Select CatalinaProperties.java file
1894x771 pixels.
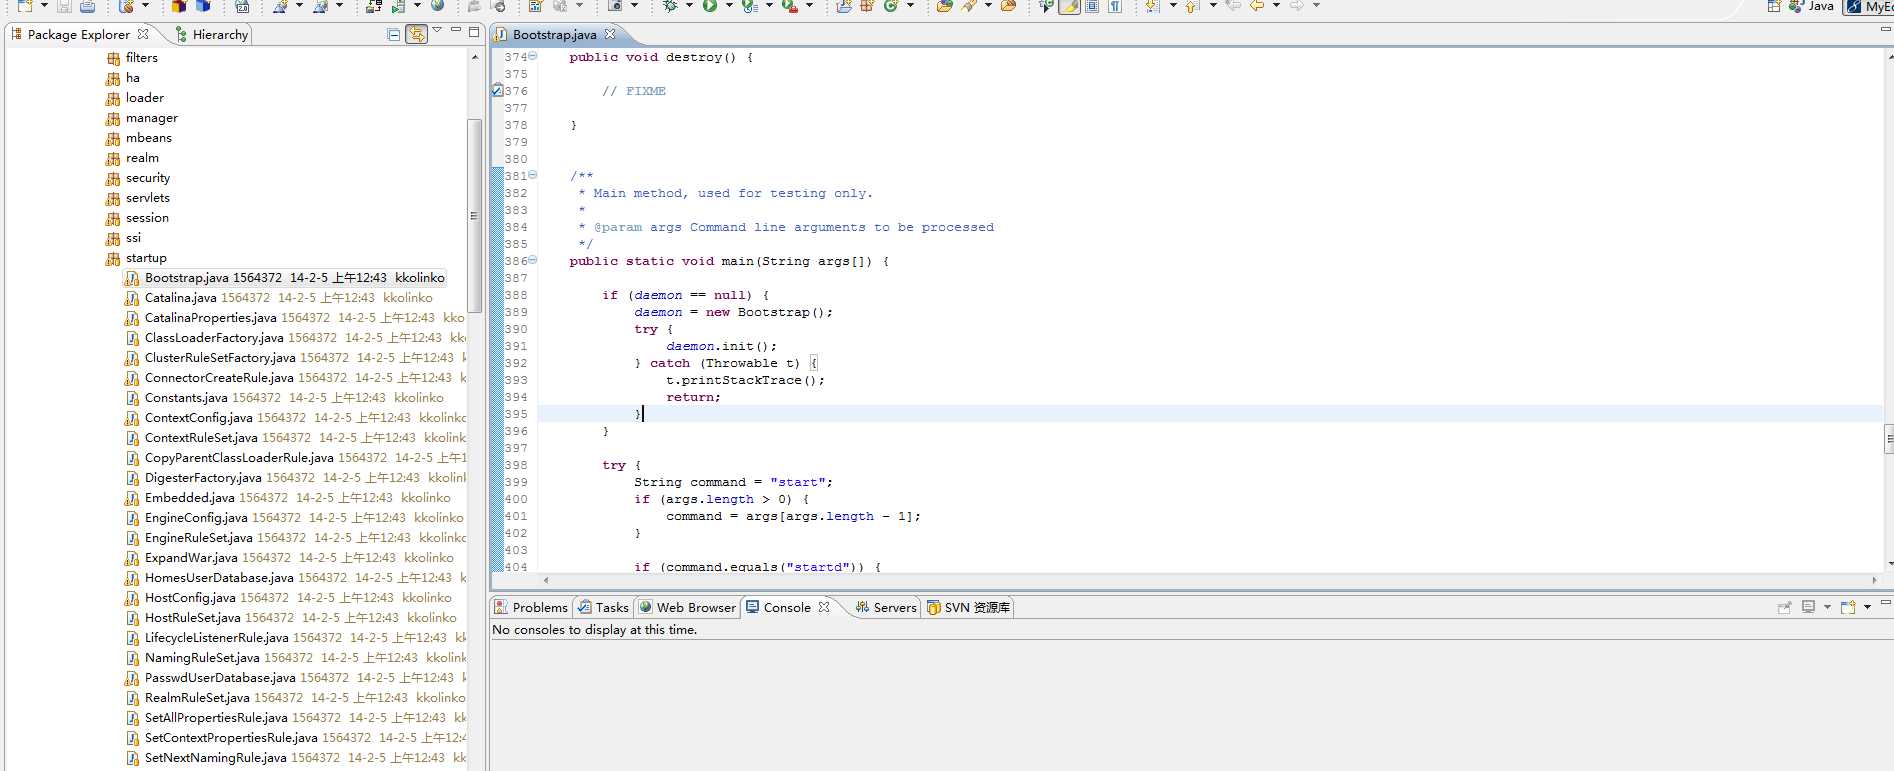[x=295, y=318]
